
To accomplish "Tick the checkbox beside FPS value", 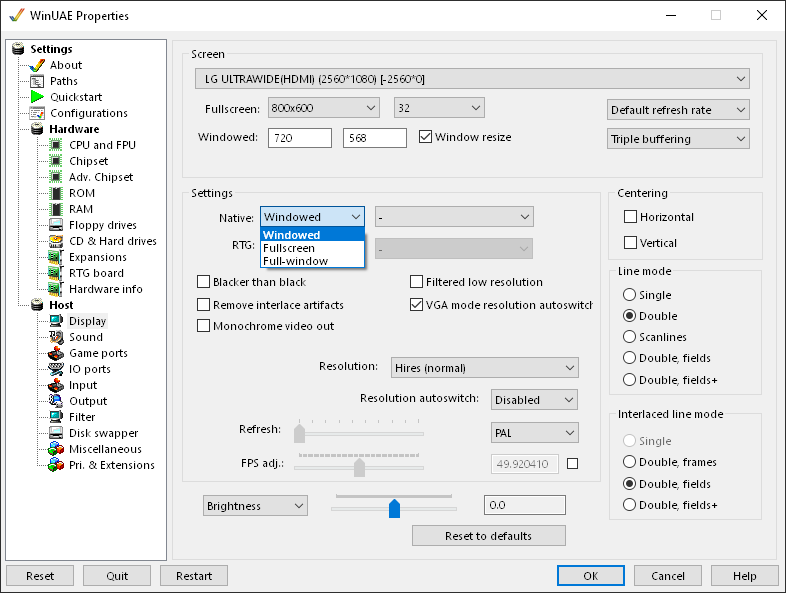I will (x=572, y=464).
